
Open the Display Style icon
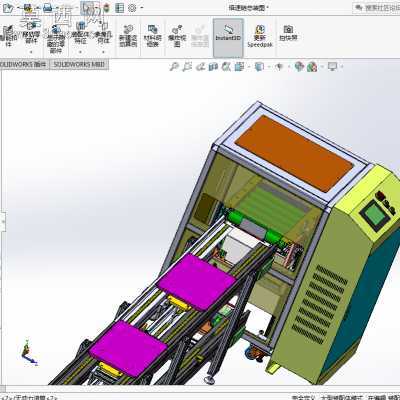click(x=259, y=67)
